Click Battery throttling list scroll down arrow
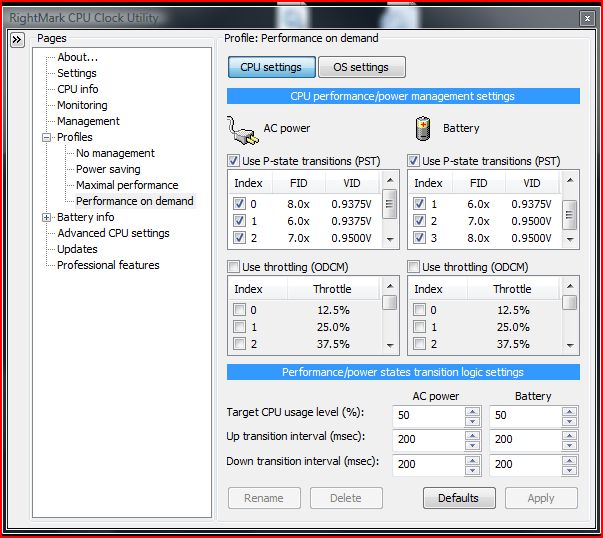603x538 pixels. click(570, 345)
